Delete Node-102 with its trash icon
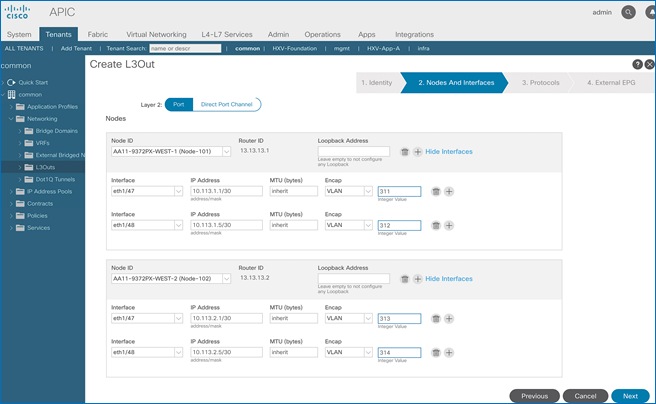Screen dimensions: 656x404 405,279
